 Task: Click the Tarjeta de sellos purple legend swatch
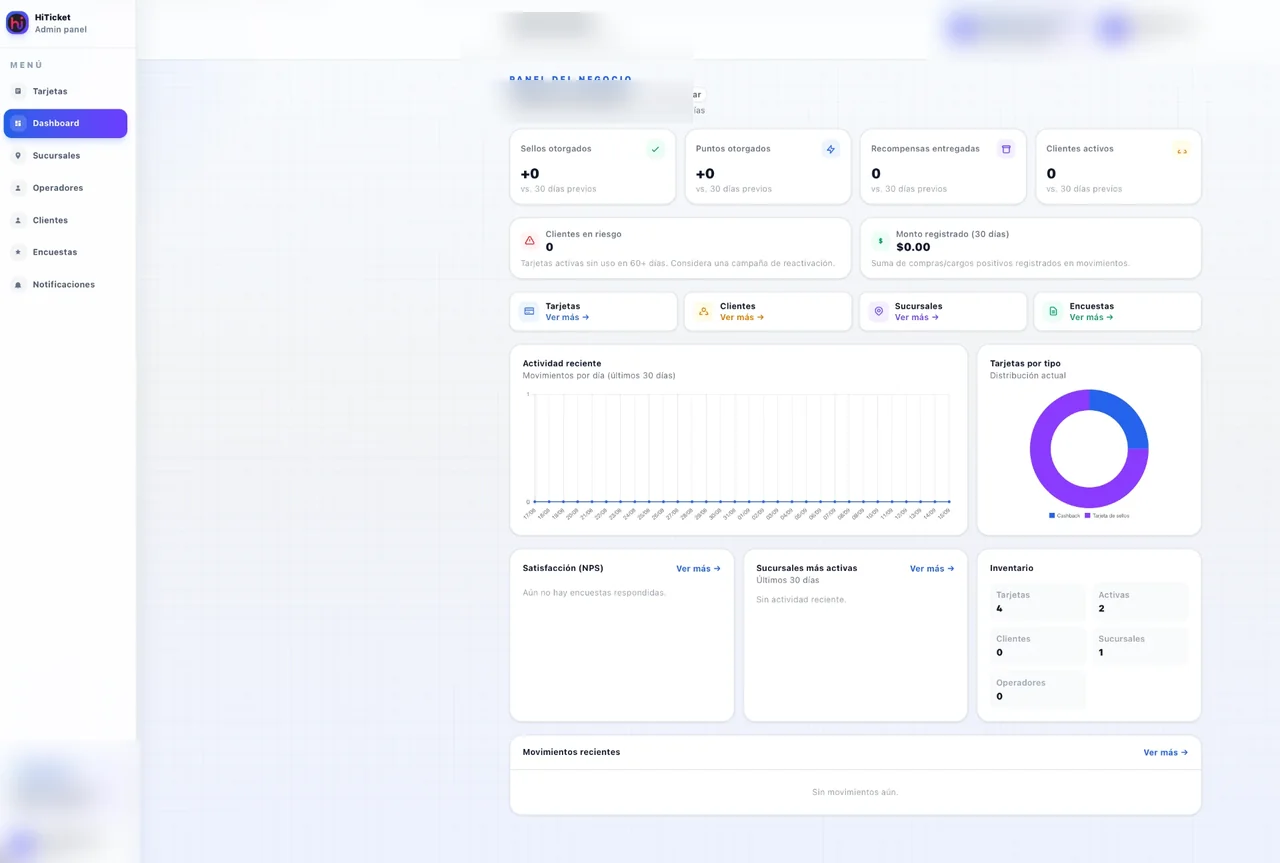(1087, 515)
